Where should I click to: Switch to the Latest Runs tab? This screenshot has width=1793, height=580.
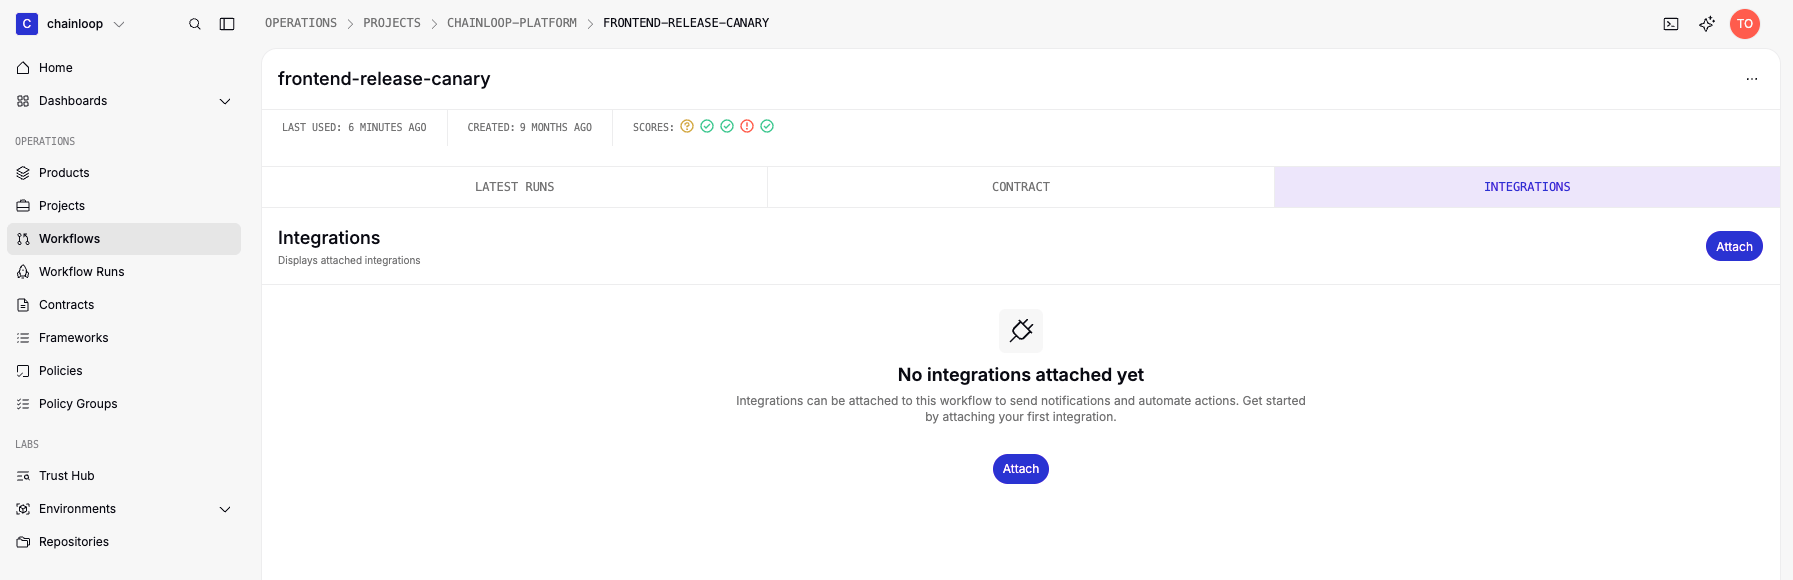tap(514, 187)
